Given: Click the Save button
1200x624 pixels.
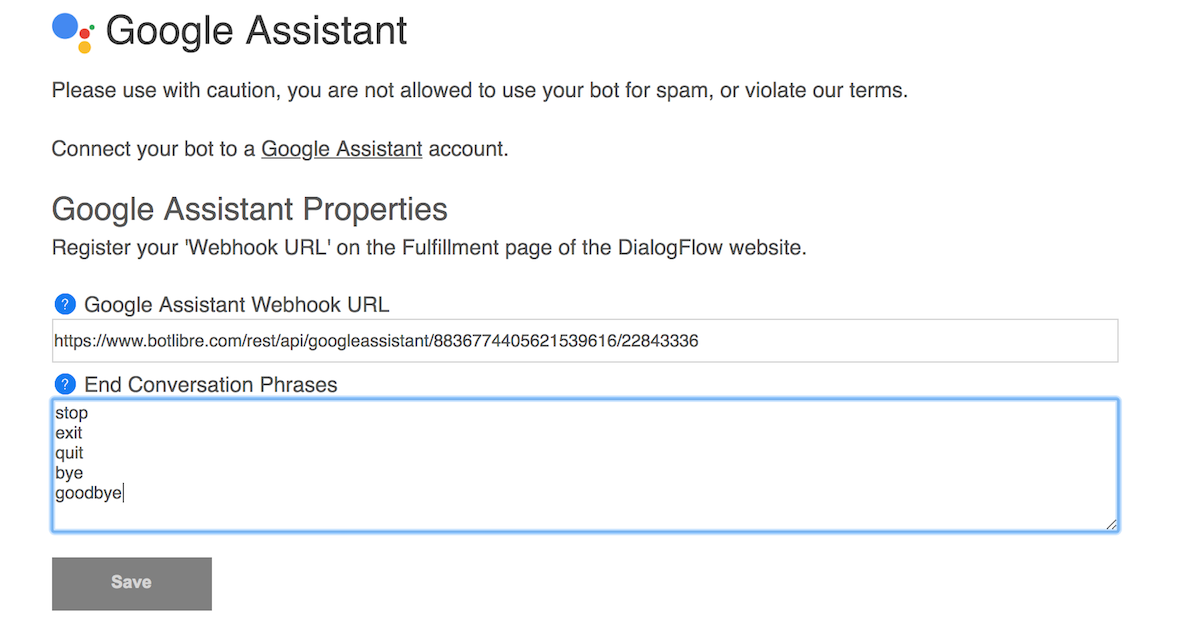Looking at the screenshot, I should click(132, 583).
